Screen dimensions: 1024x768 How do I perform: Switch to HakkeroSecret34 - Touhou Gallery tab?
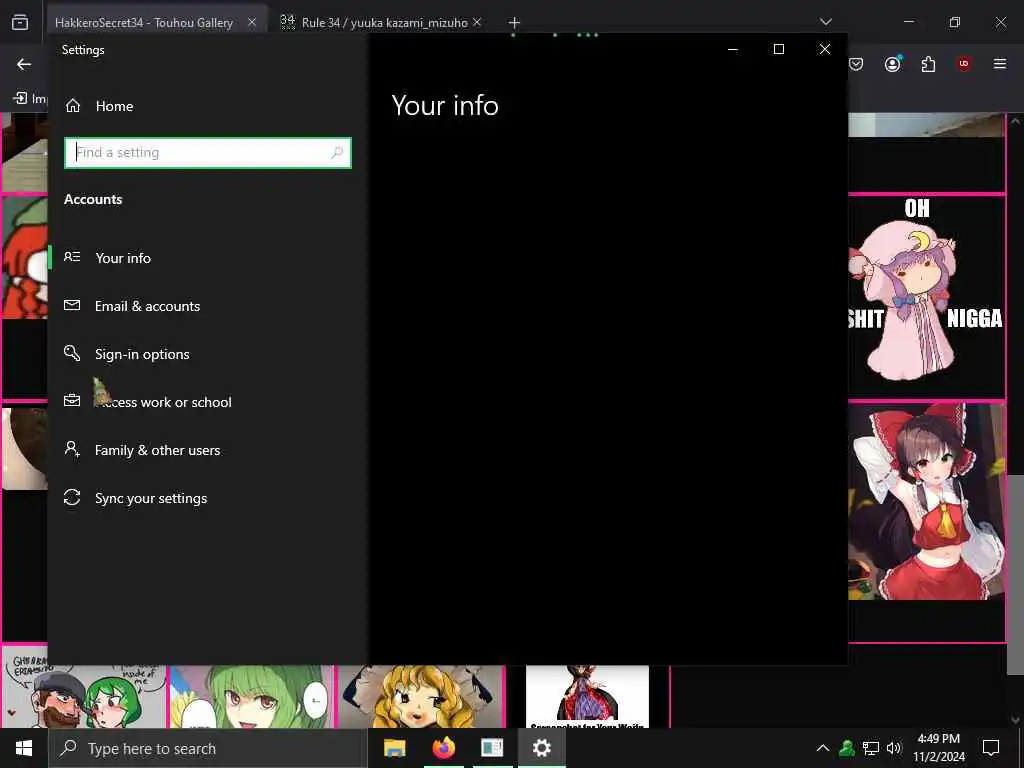pos(144,23)
